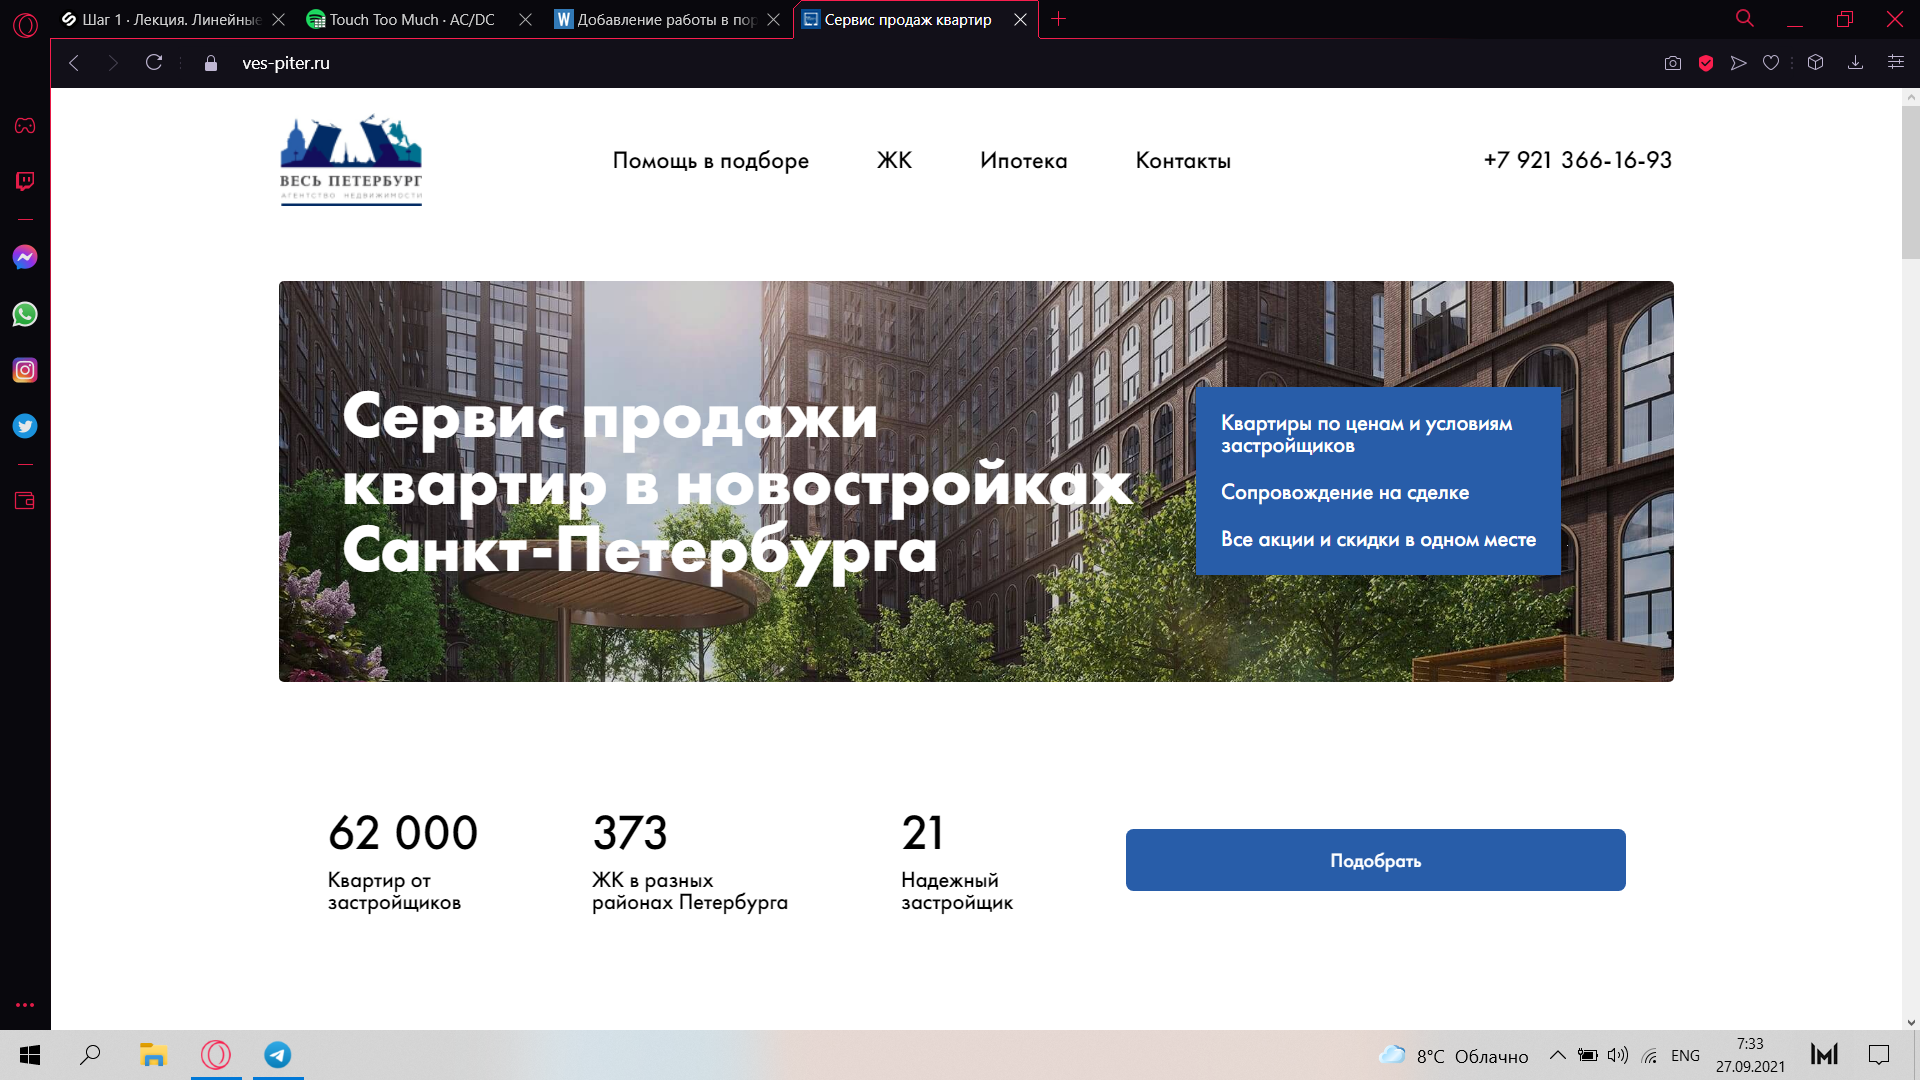
Task: Open Ипотека menu item
Action: point(1023,160)
